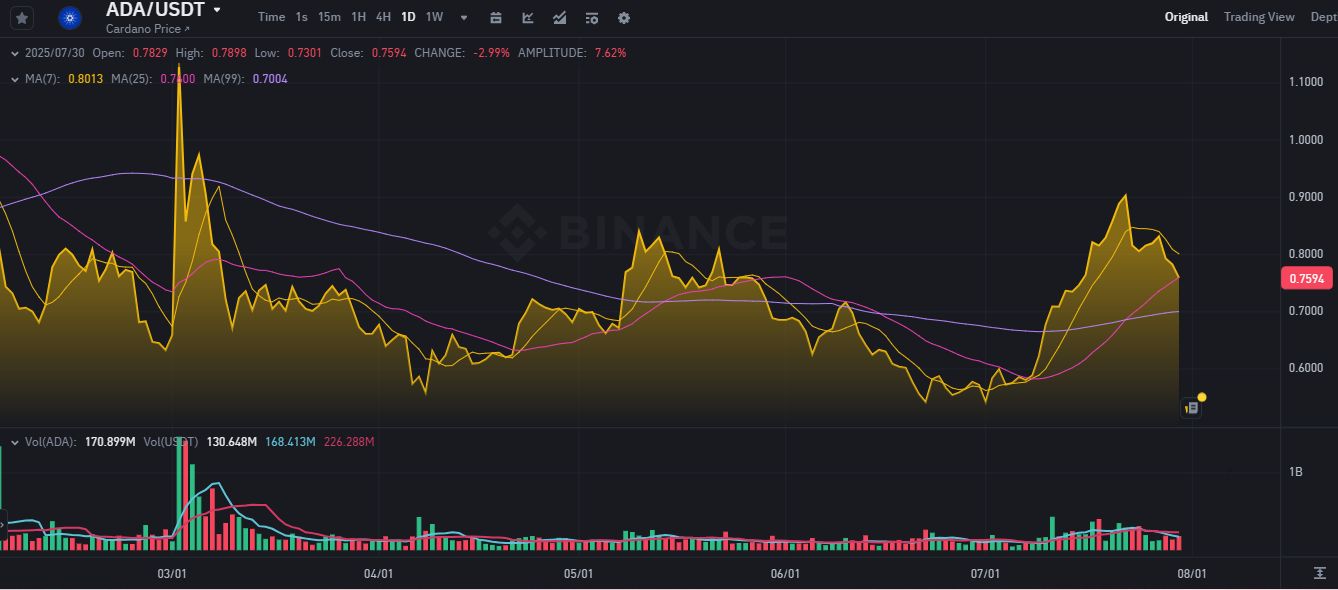Open the Cardano Price external link arrow

point(186,30)
